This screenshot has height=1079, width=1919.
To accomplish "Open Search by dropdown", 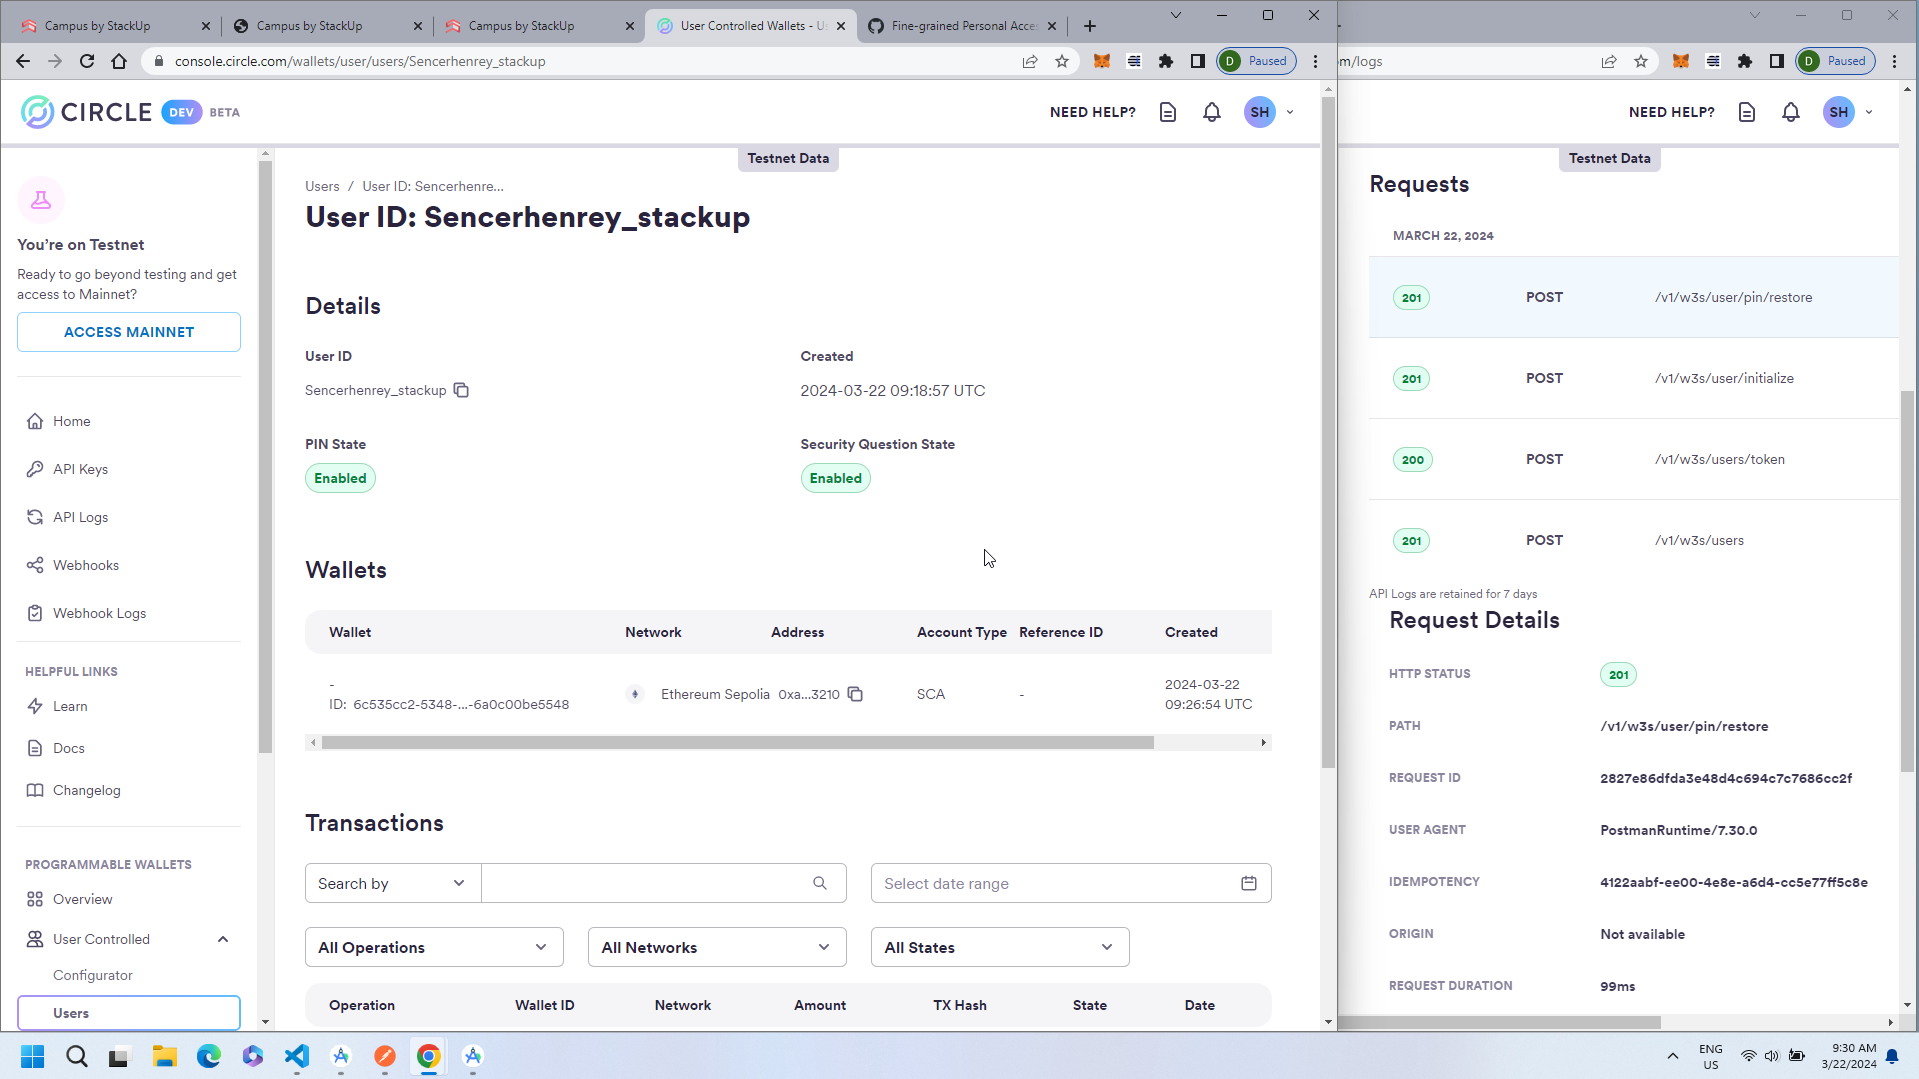I will coord(393,883).
